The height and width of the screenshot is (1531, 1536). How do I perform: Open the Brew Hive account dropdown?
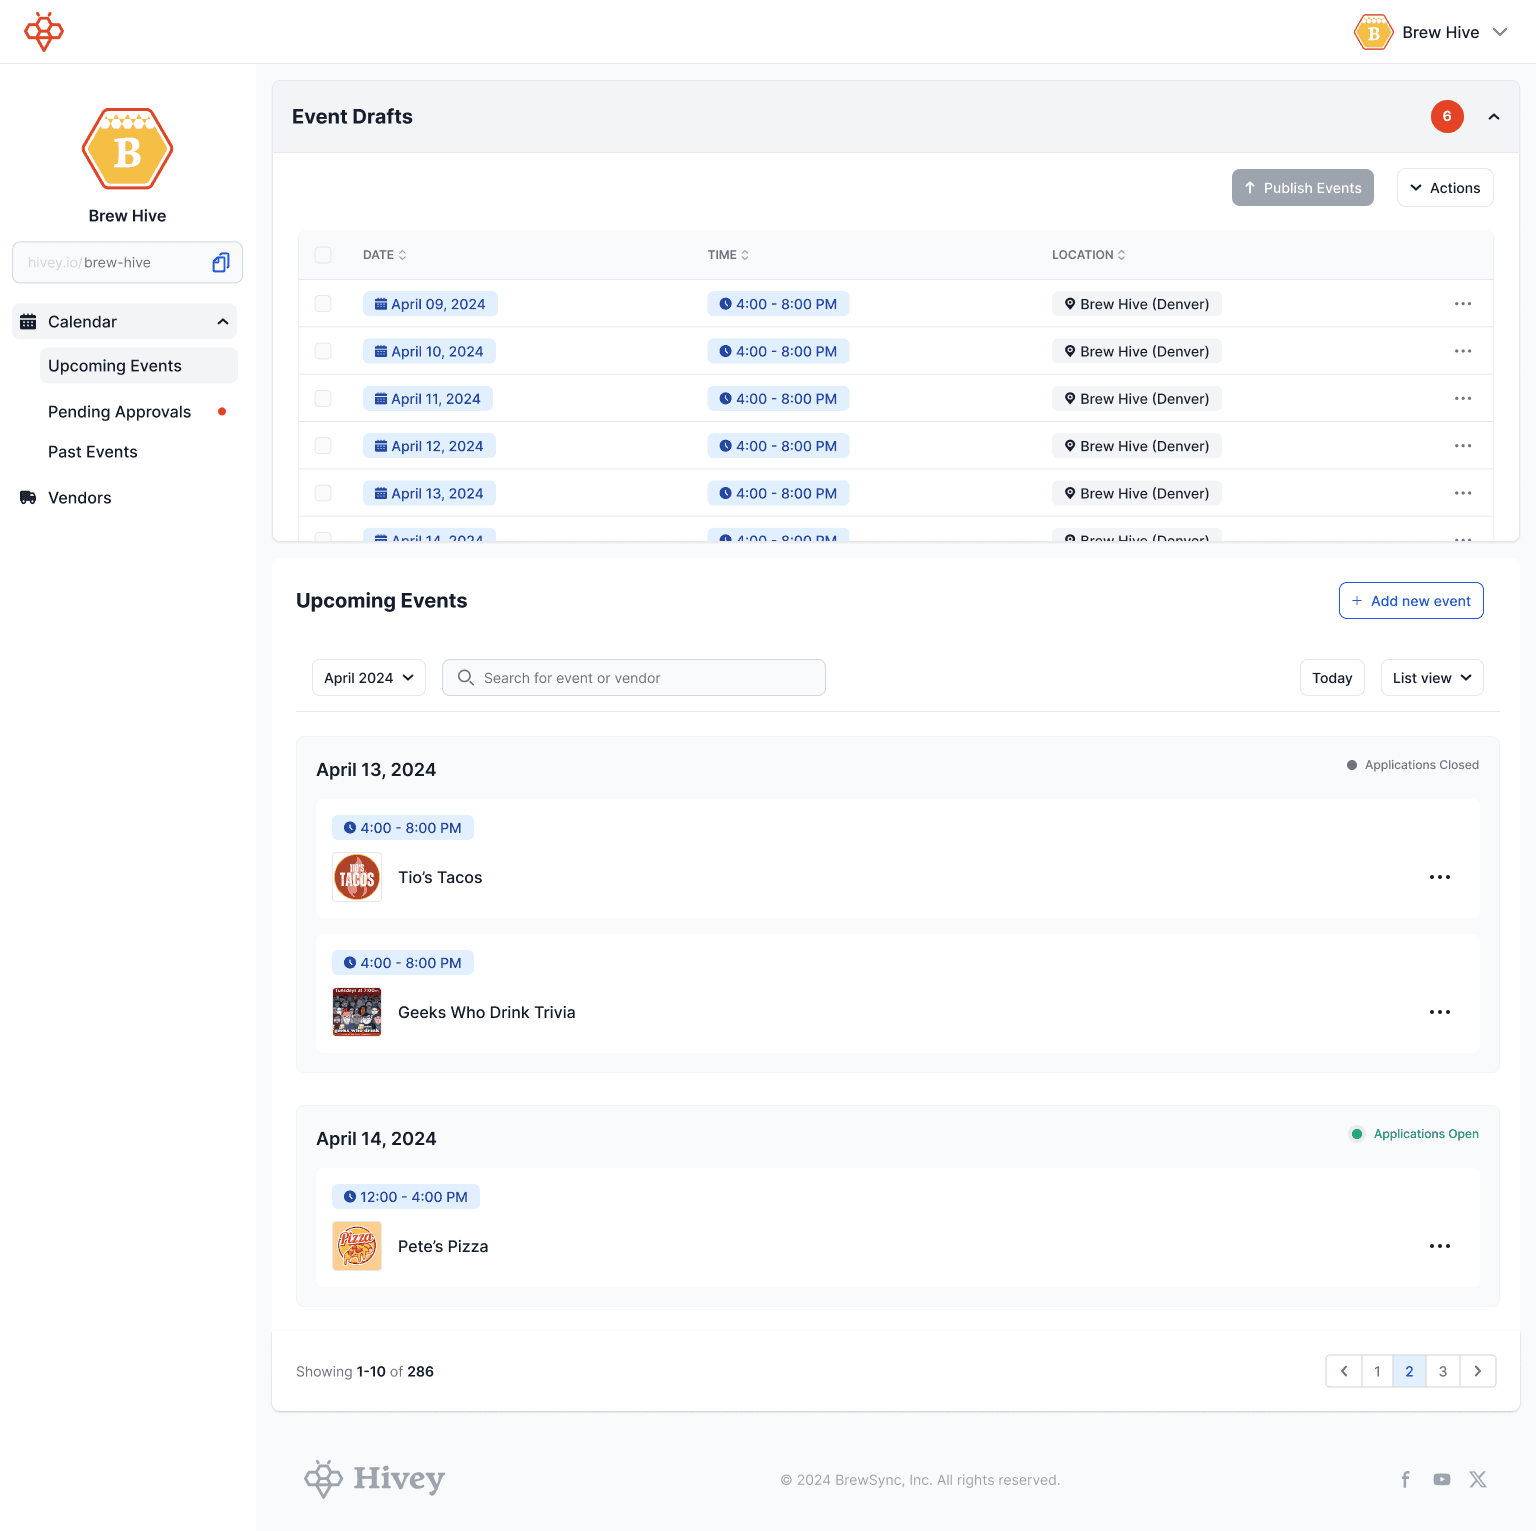[1431, 32]
